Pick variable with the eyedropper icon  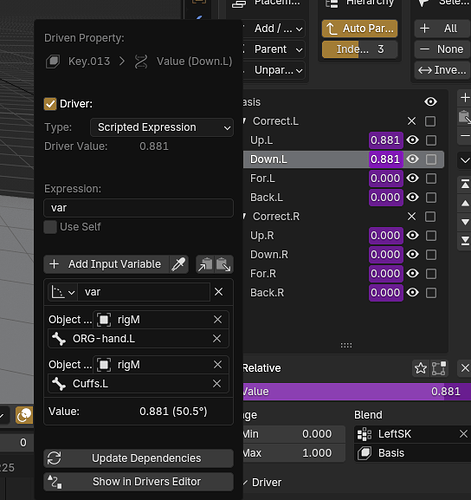[x=179, y=264]
